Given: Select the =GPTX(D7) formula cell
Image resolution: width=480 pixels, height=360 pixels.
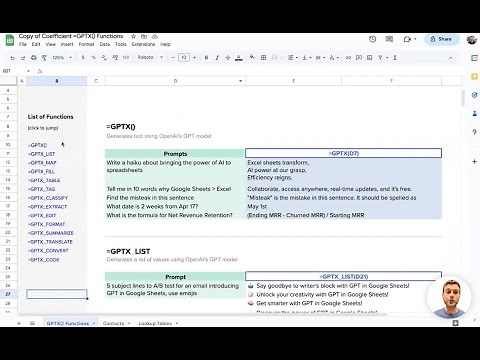Looking at the screenshot, I should tap(343, 153).
